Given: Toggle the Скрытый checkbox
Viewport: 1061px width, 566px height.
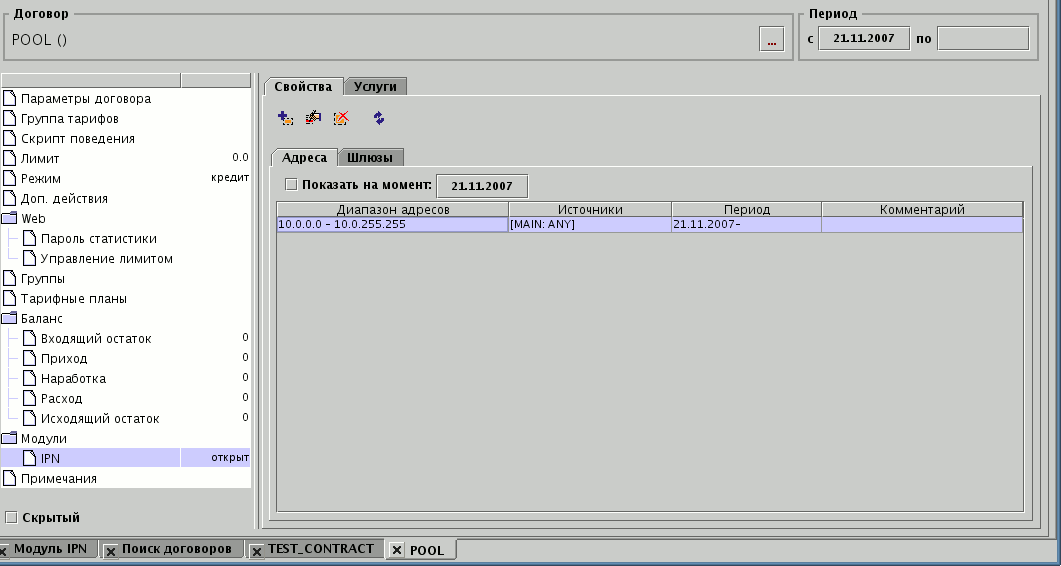Looking at the screenshot, I should point(11,518).
